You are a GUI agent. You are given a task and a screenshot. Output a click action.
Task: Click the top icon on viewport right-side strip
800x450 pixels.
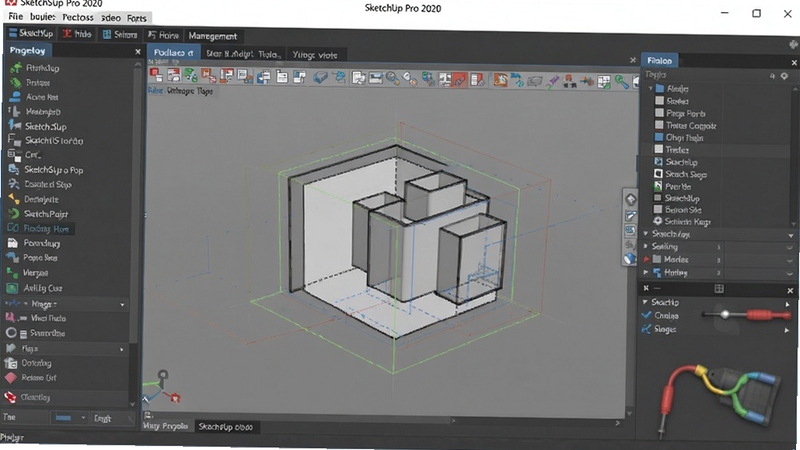click(x=631, y=199)
